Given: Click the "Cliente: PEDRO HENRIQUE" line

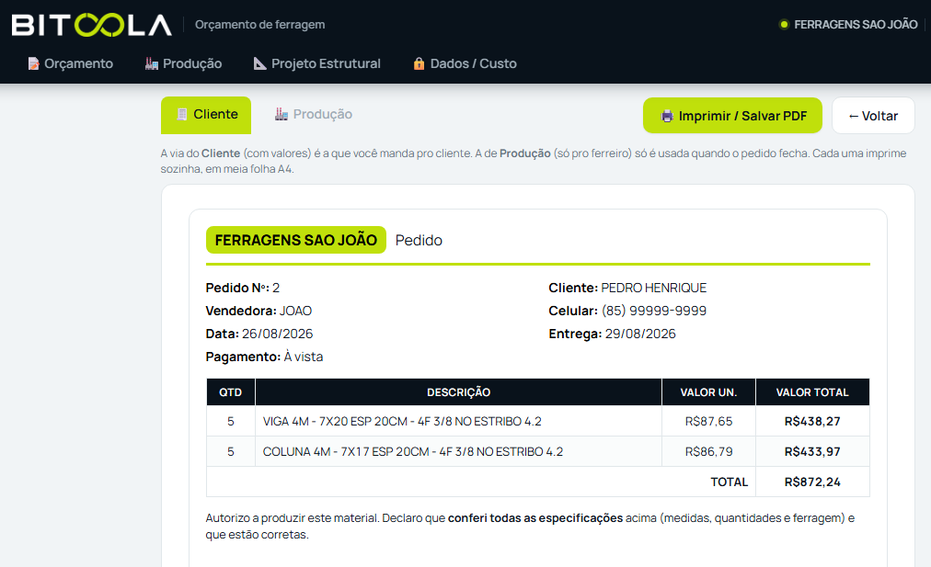Looking at the screenshot, I should [627, 288].
